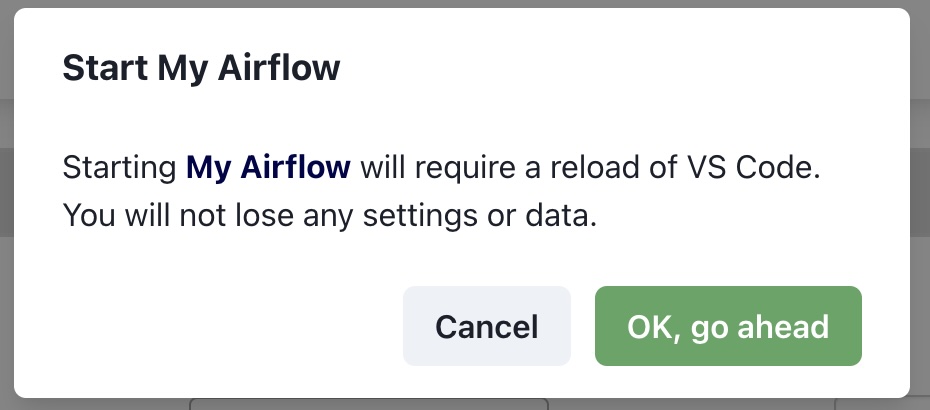Click the Cancel button

(x=486, y=326)
